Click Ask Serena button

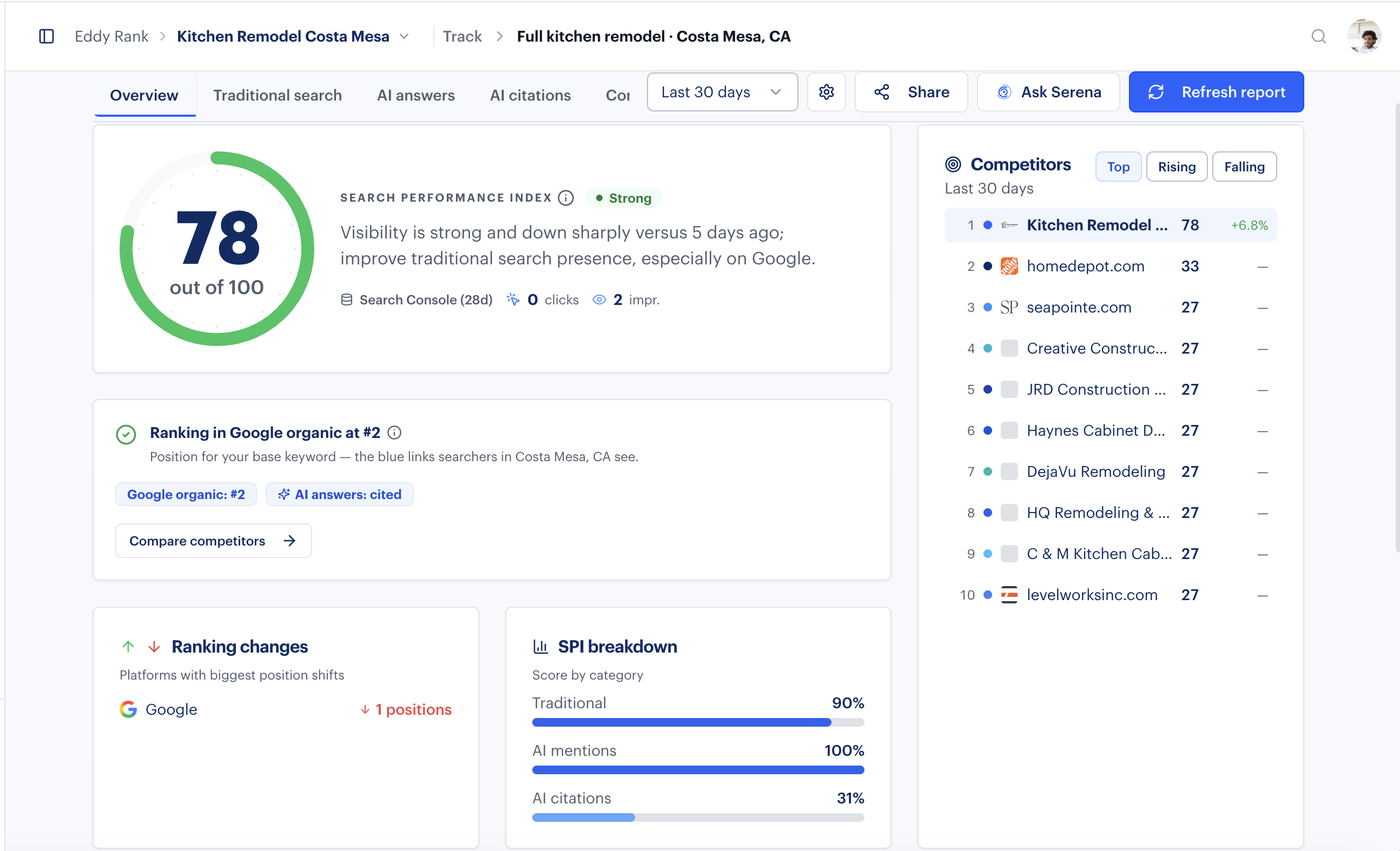coord(1048,92)
